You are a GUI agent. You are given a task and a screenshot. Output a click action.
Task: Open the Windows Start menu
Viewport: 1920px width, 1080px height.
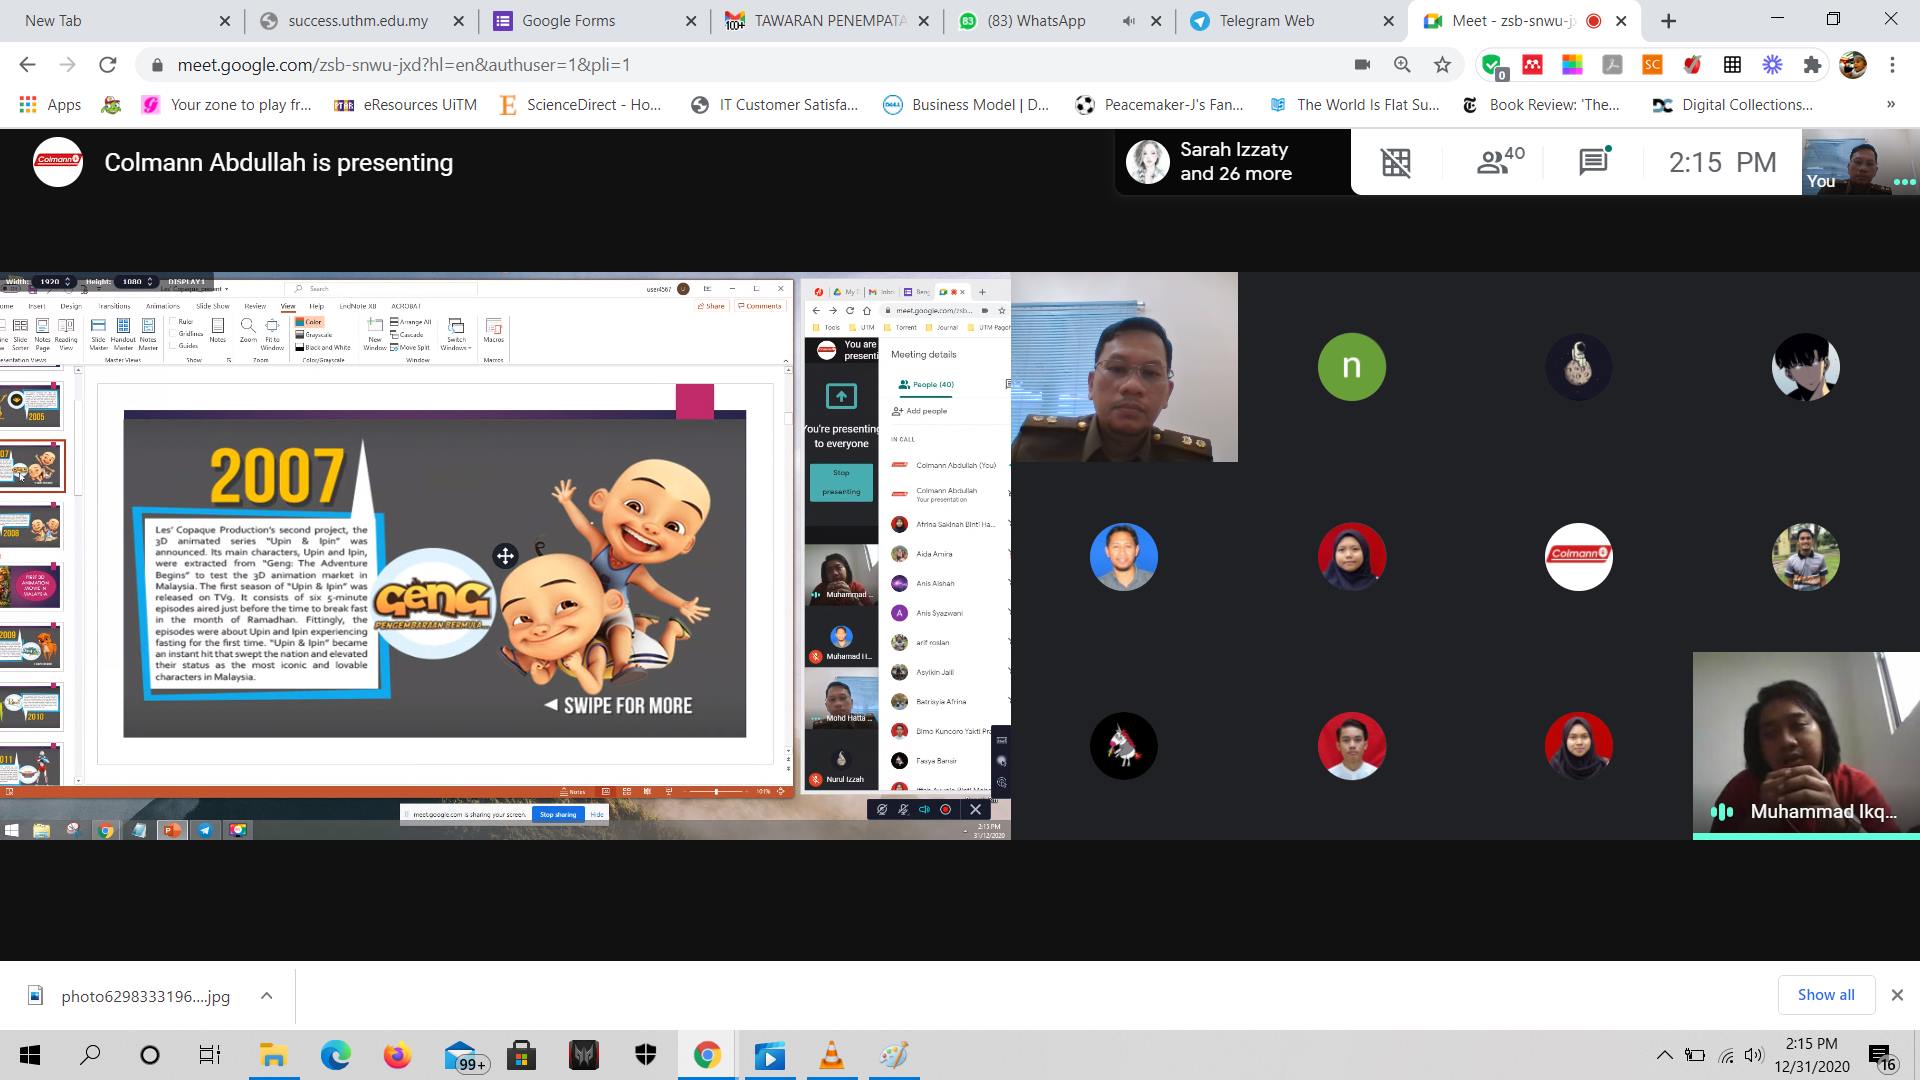click(x=30, y=1056)
